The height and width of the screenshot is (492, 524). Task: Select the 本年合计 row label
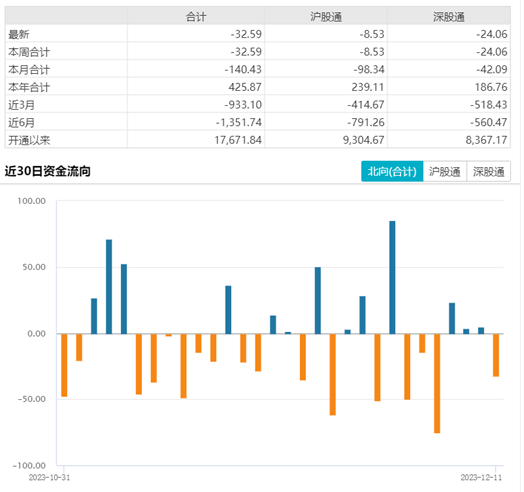(29, 87)
